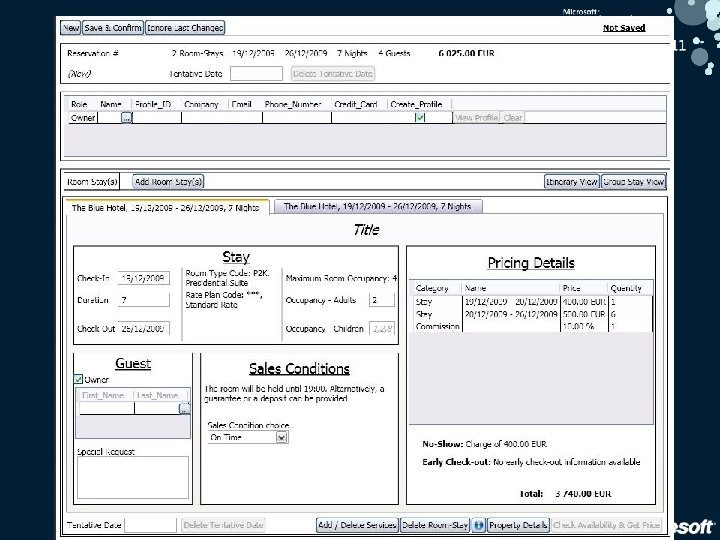This screenshot has width=720, height=540.
Task: Add a room stay with Add Room Stay(s)
Action: [x=168, y=181]
